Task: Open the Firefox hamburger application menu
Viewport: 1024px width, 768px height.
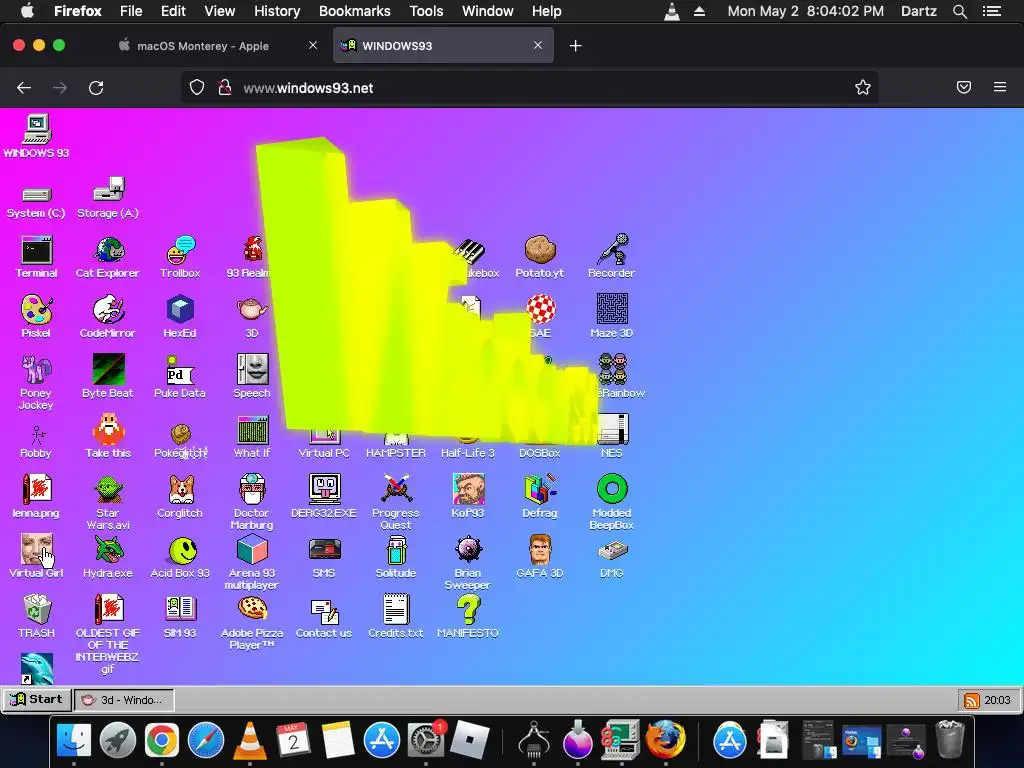Action: 1000,88
